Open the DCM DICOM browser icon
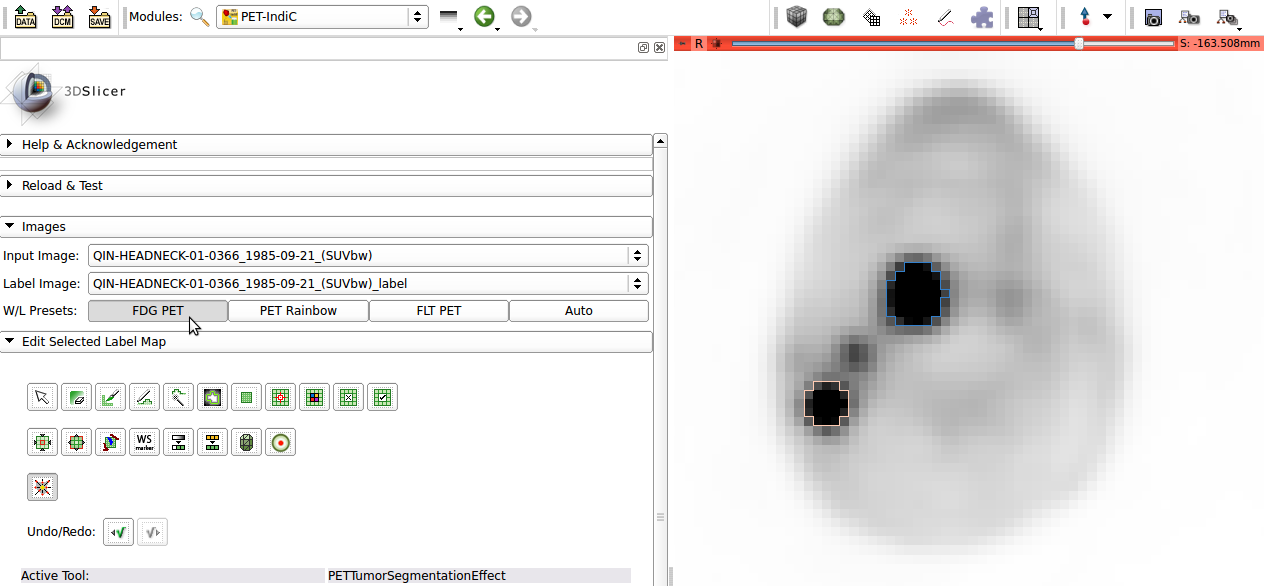The image size is (1264, 586). coord(63,17)
